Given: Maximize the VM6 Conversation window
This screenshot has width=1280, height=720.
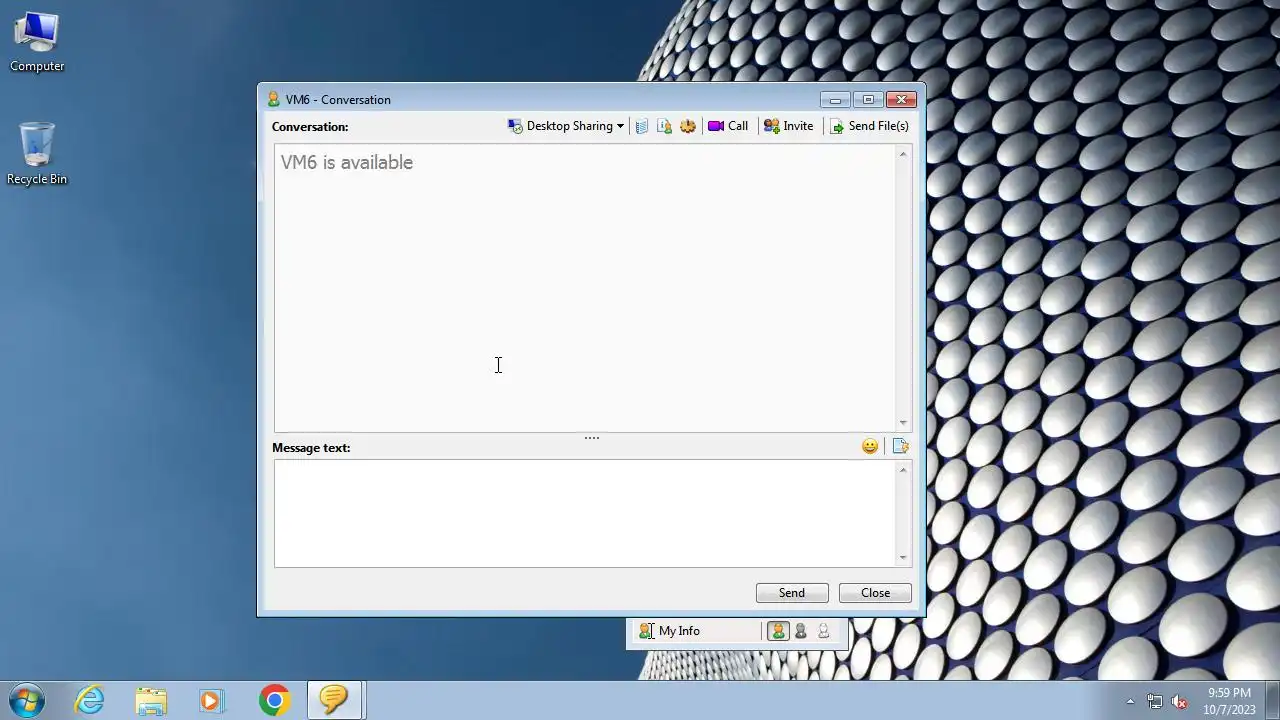Looking at the screenshot, I should (868, 100).
